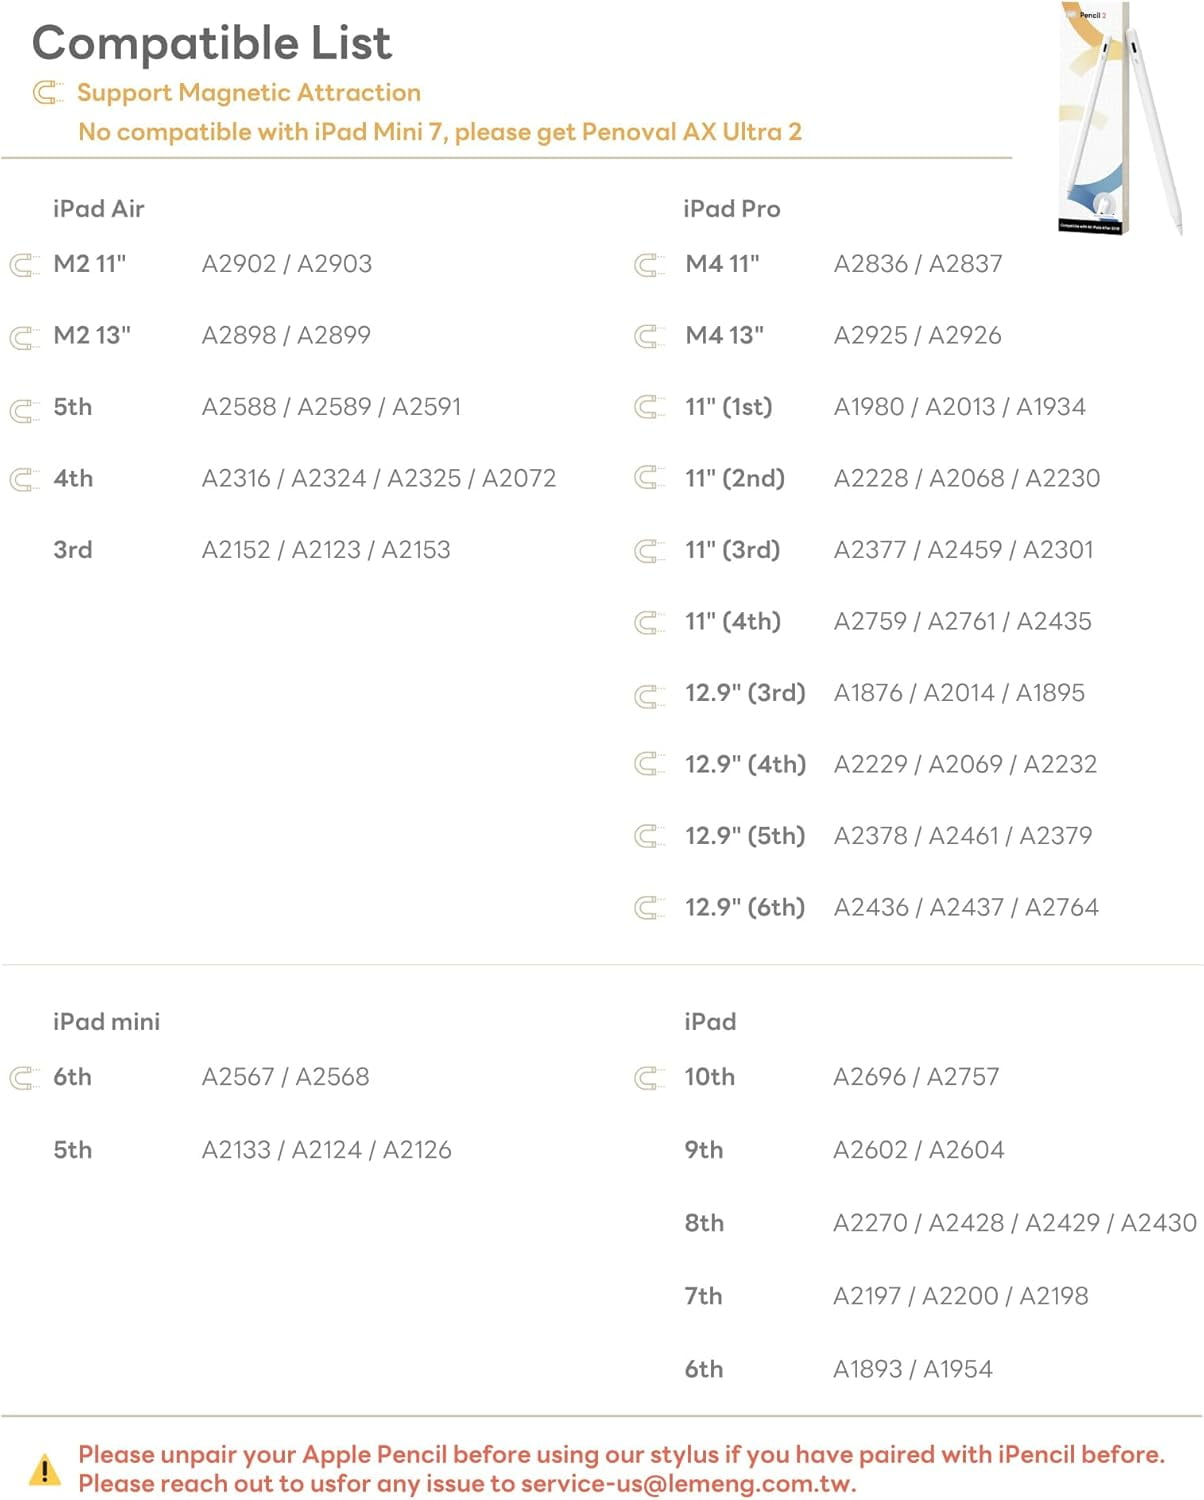Click the iPad mini section heading
This screenshot has height=1500, width=1204.
pyautogui.click(x=106, y=1022)
